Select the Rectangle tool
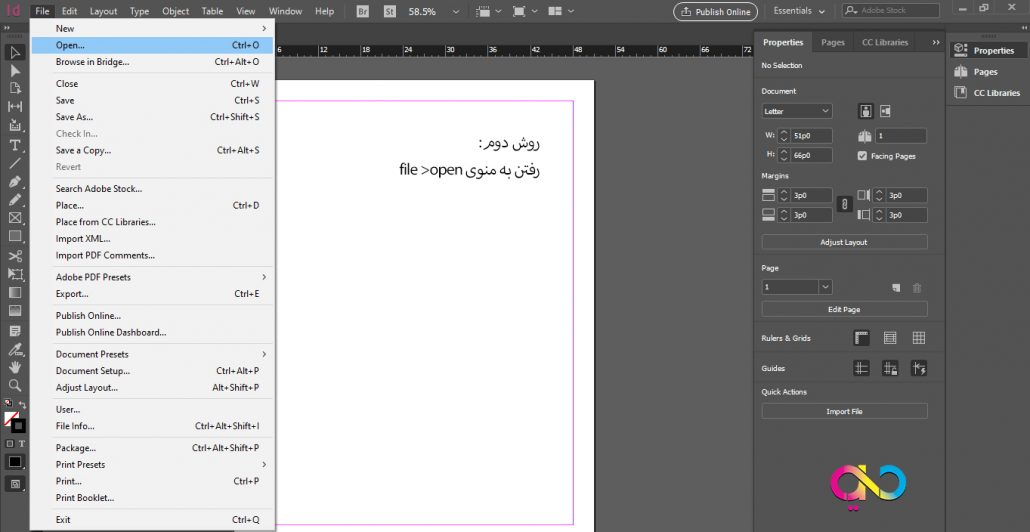 click(x=14, y=236)
